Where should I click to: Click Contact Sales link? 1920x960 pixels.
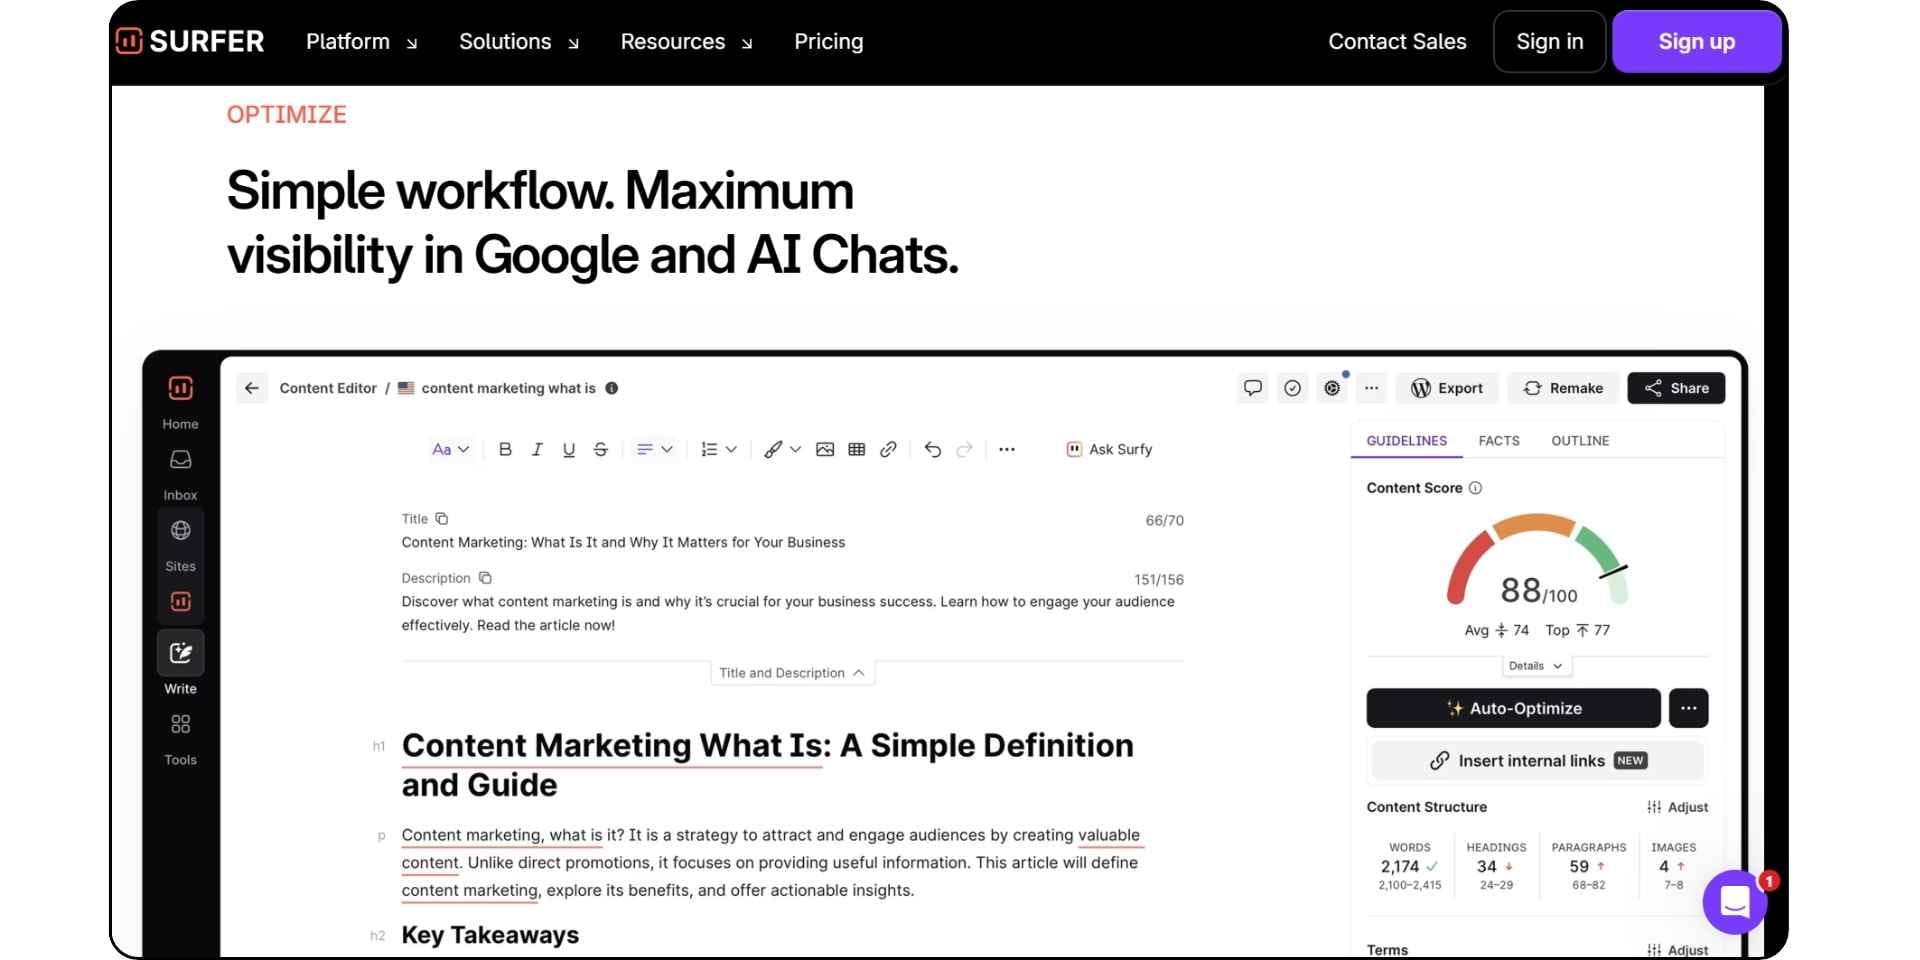[1397, 42]
